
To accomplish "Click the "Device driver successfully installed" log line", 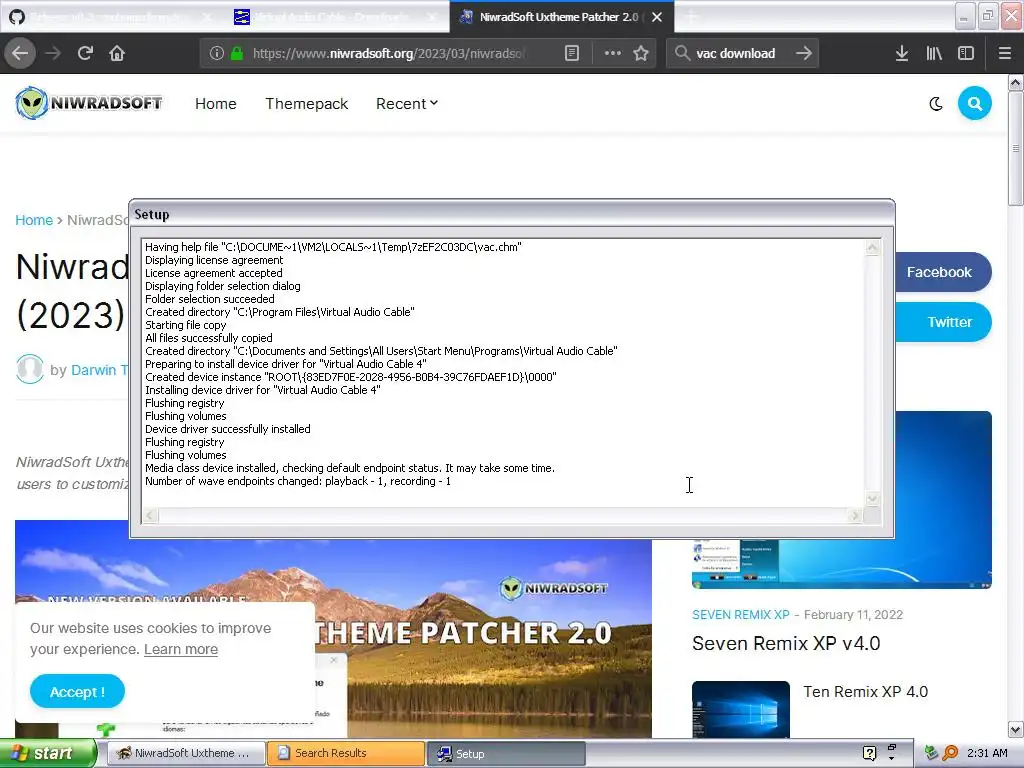I will click(x=228, y=429).
